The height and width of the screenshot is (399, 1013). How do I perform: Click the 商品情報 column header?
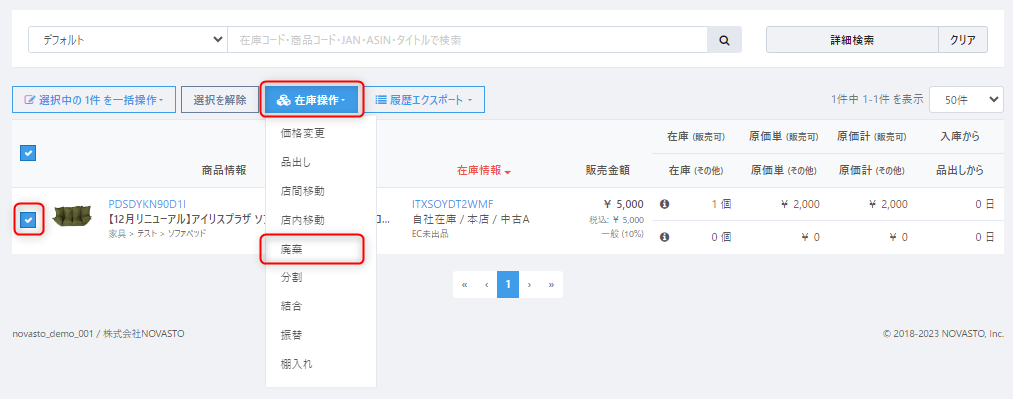click(x=224, y=170)
